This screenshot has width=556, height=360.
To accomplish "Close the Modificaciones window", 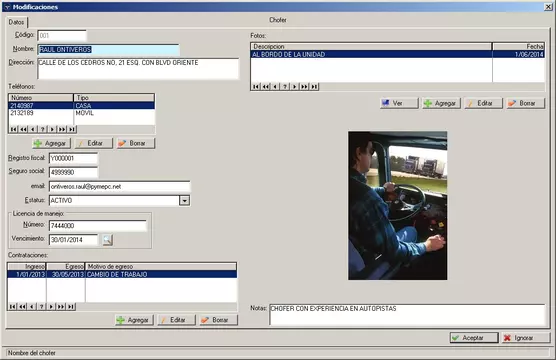I will pyautogui.click(x=548, y=7).
